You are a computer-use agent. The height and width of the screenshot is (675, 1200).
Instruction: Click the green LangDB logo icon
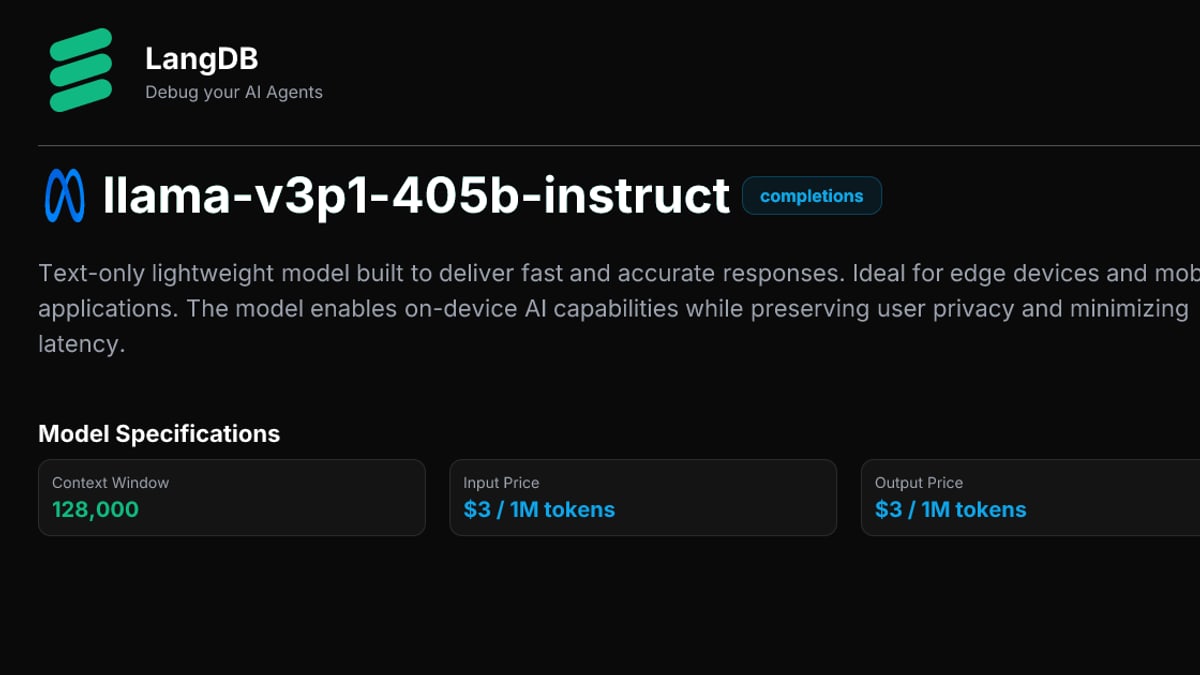(81, 70)
